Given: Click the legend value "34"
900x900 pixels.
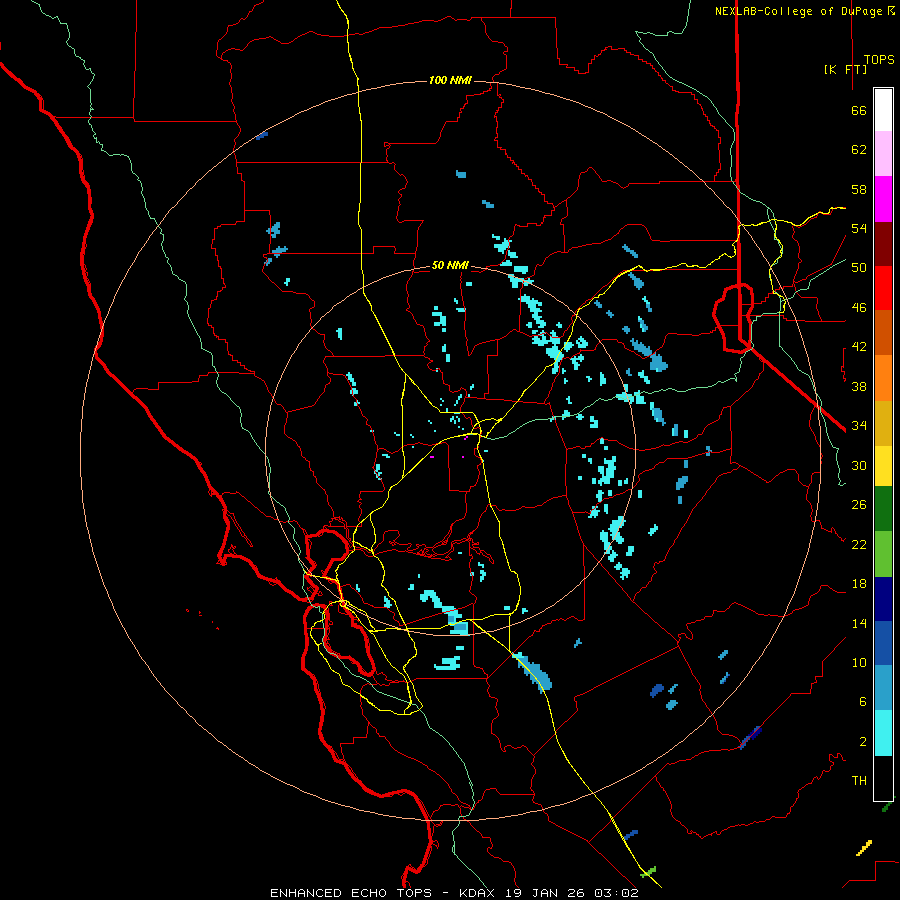Looking at the screenshot, I should [859, 426].
